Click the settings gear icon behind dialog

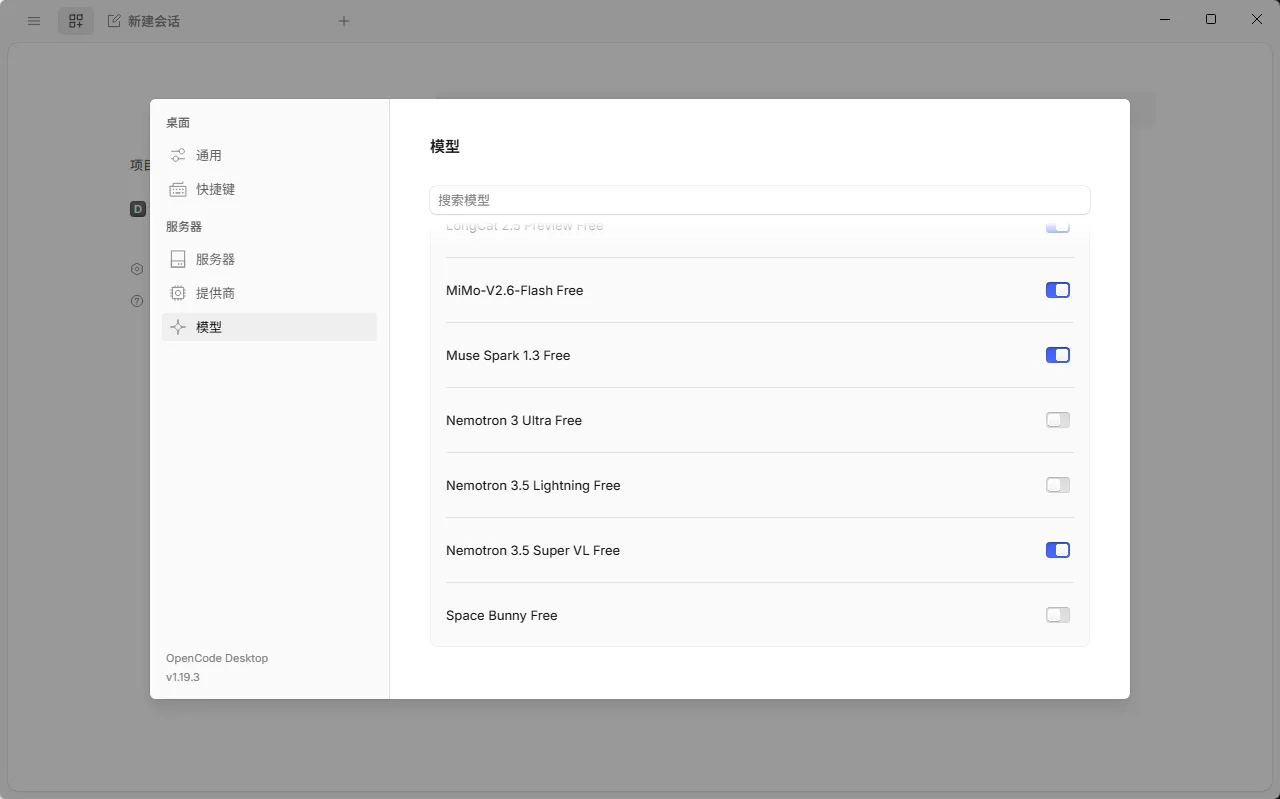click(138, 269)
